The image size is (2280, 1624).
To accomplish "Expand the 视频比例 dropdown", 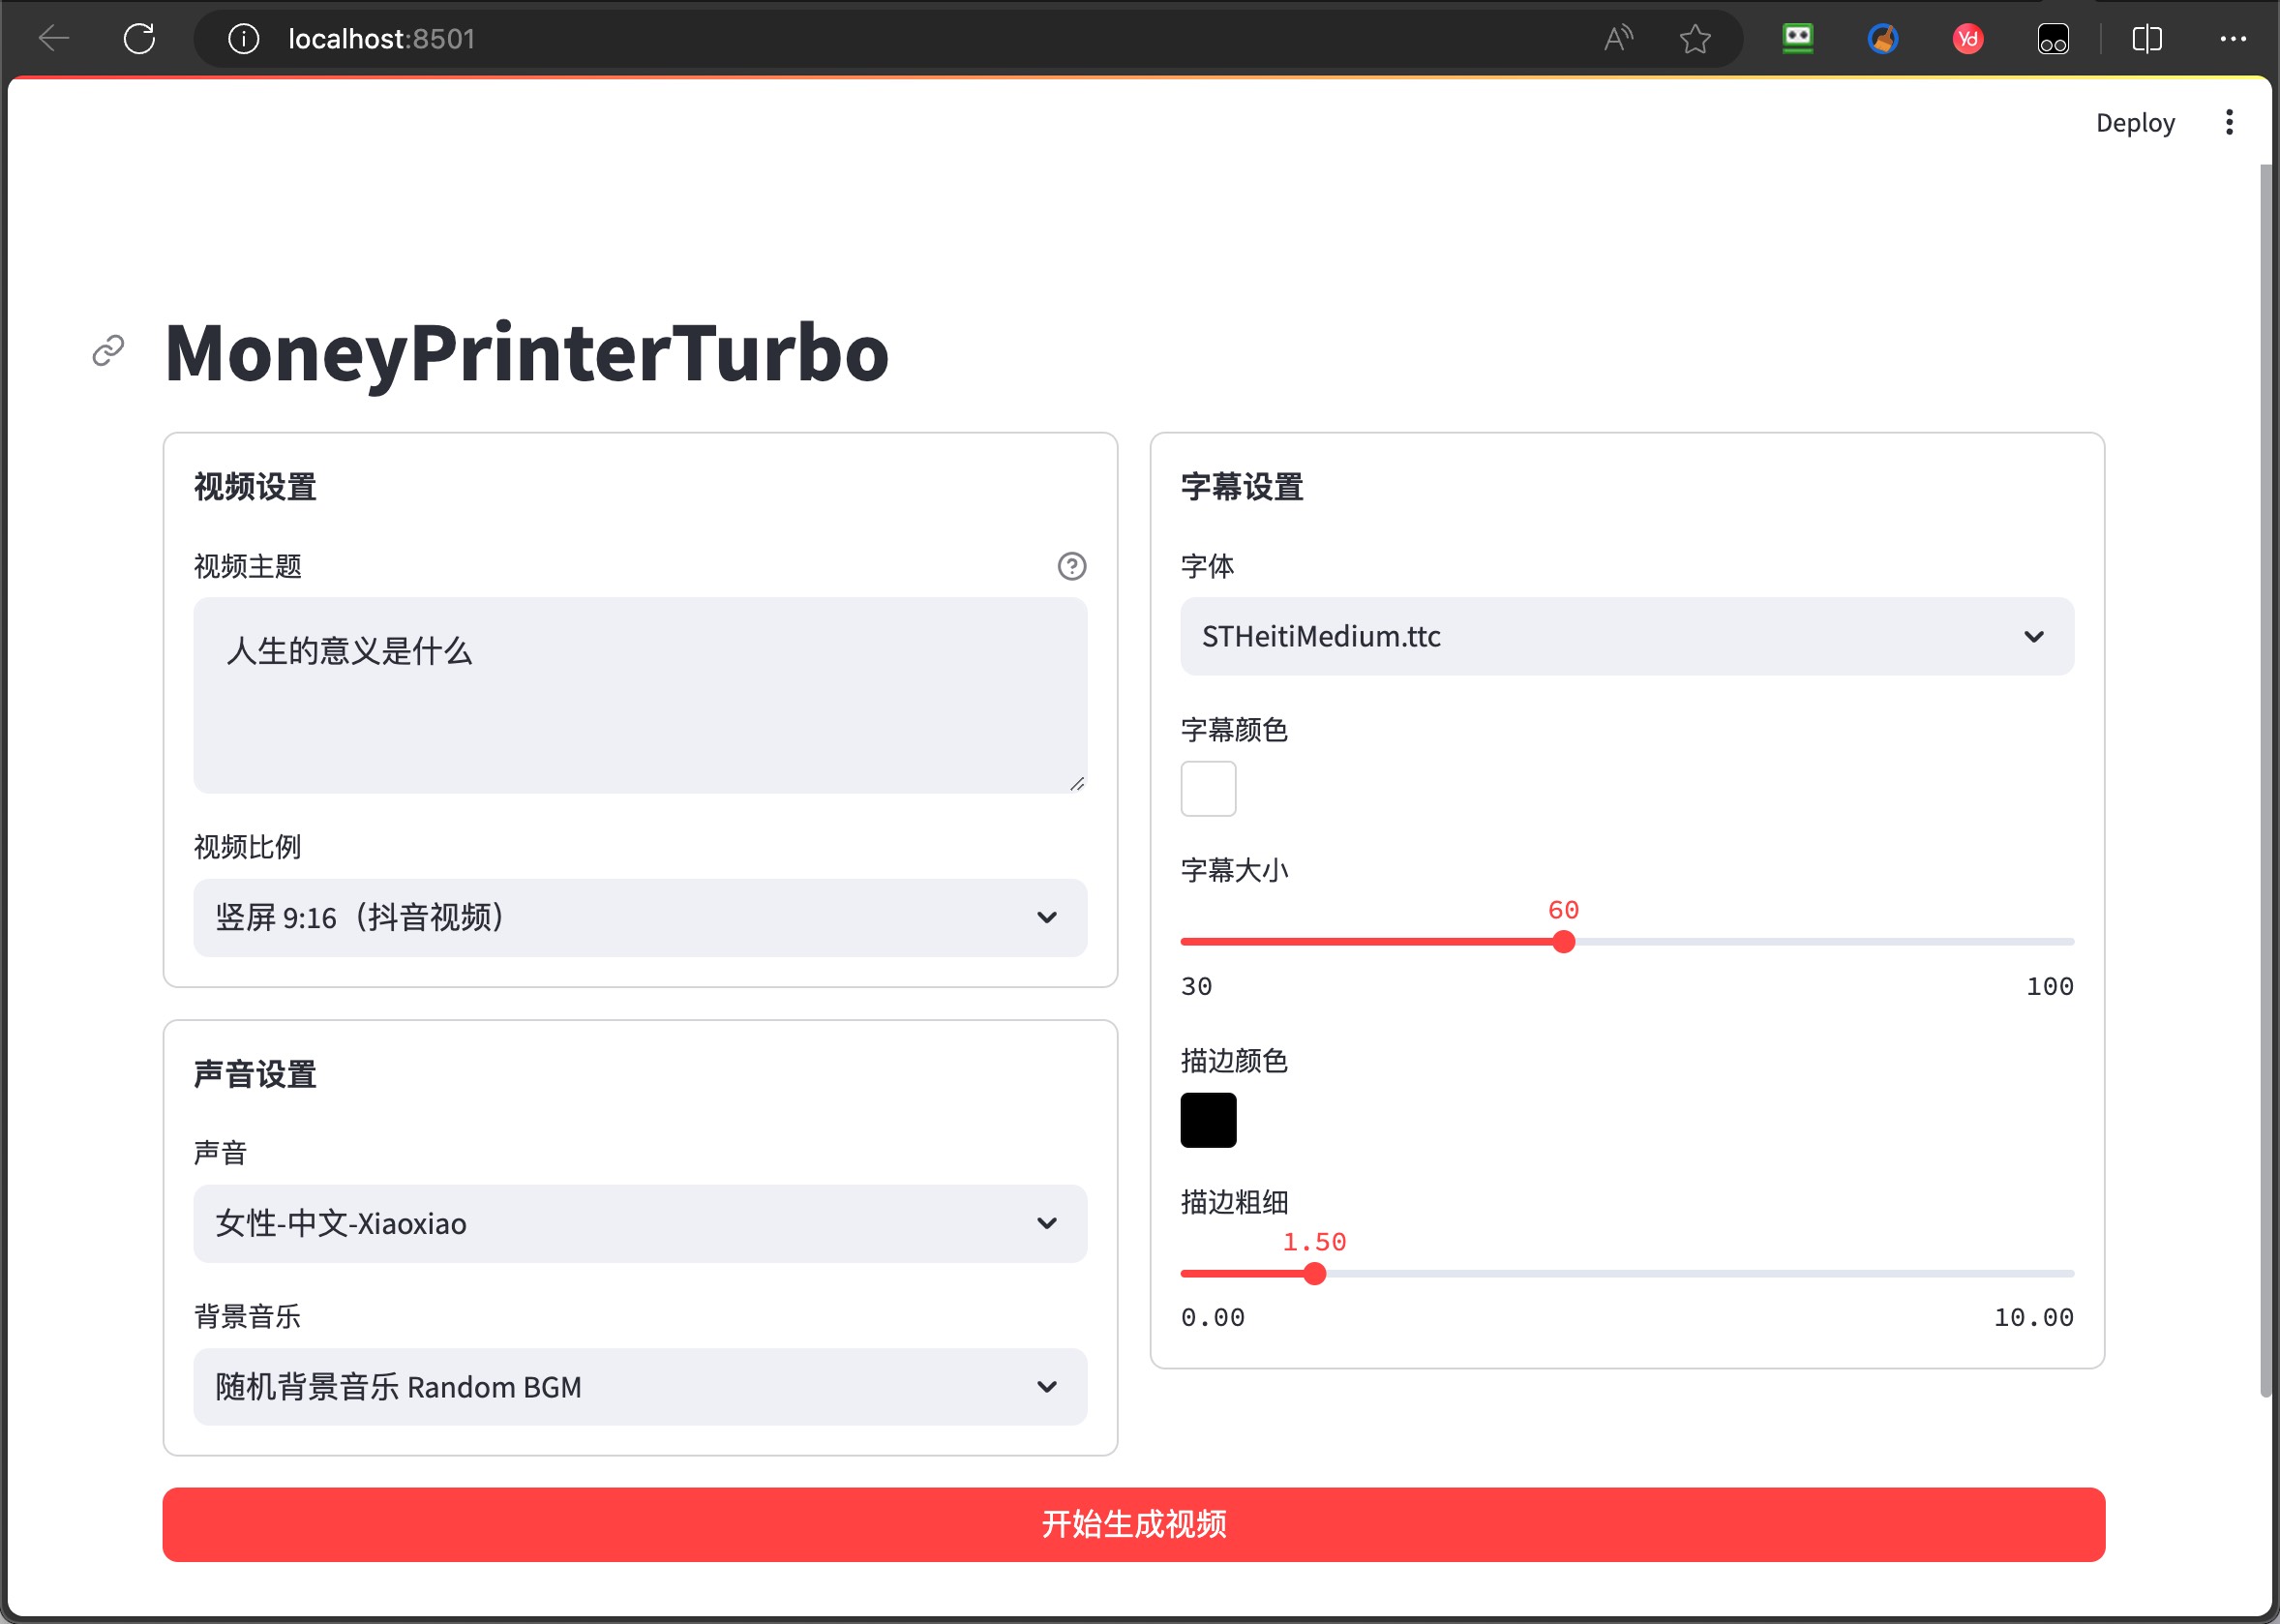I will point(640,917).
